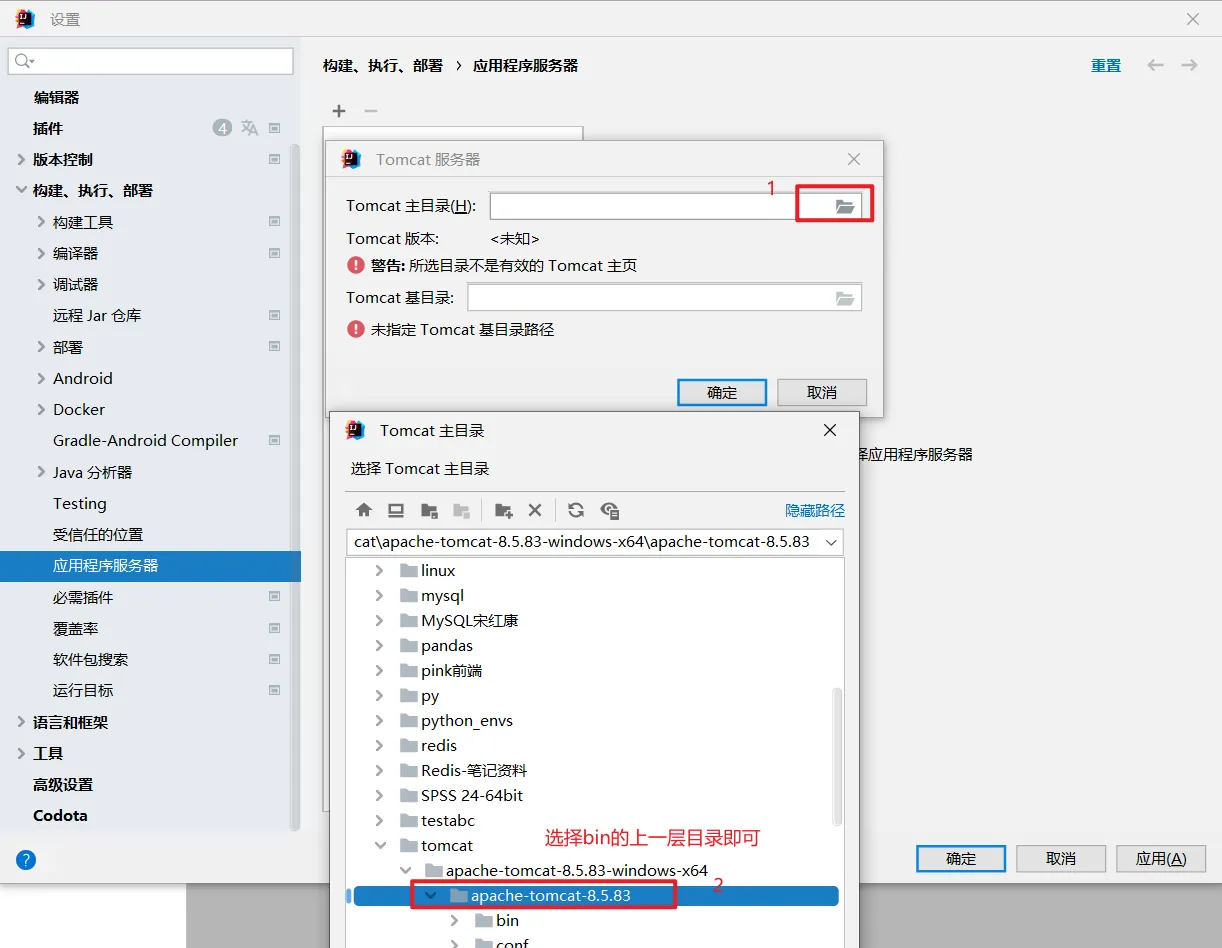
Task: Click 应用(A) button in settings
Action: click(1161, 858)
